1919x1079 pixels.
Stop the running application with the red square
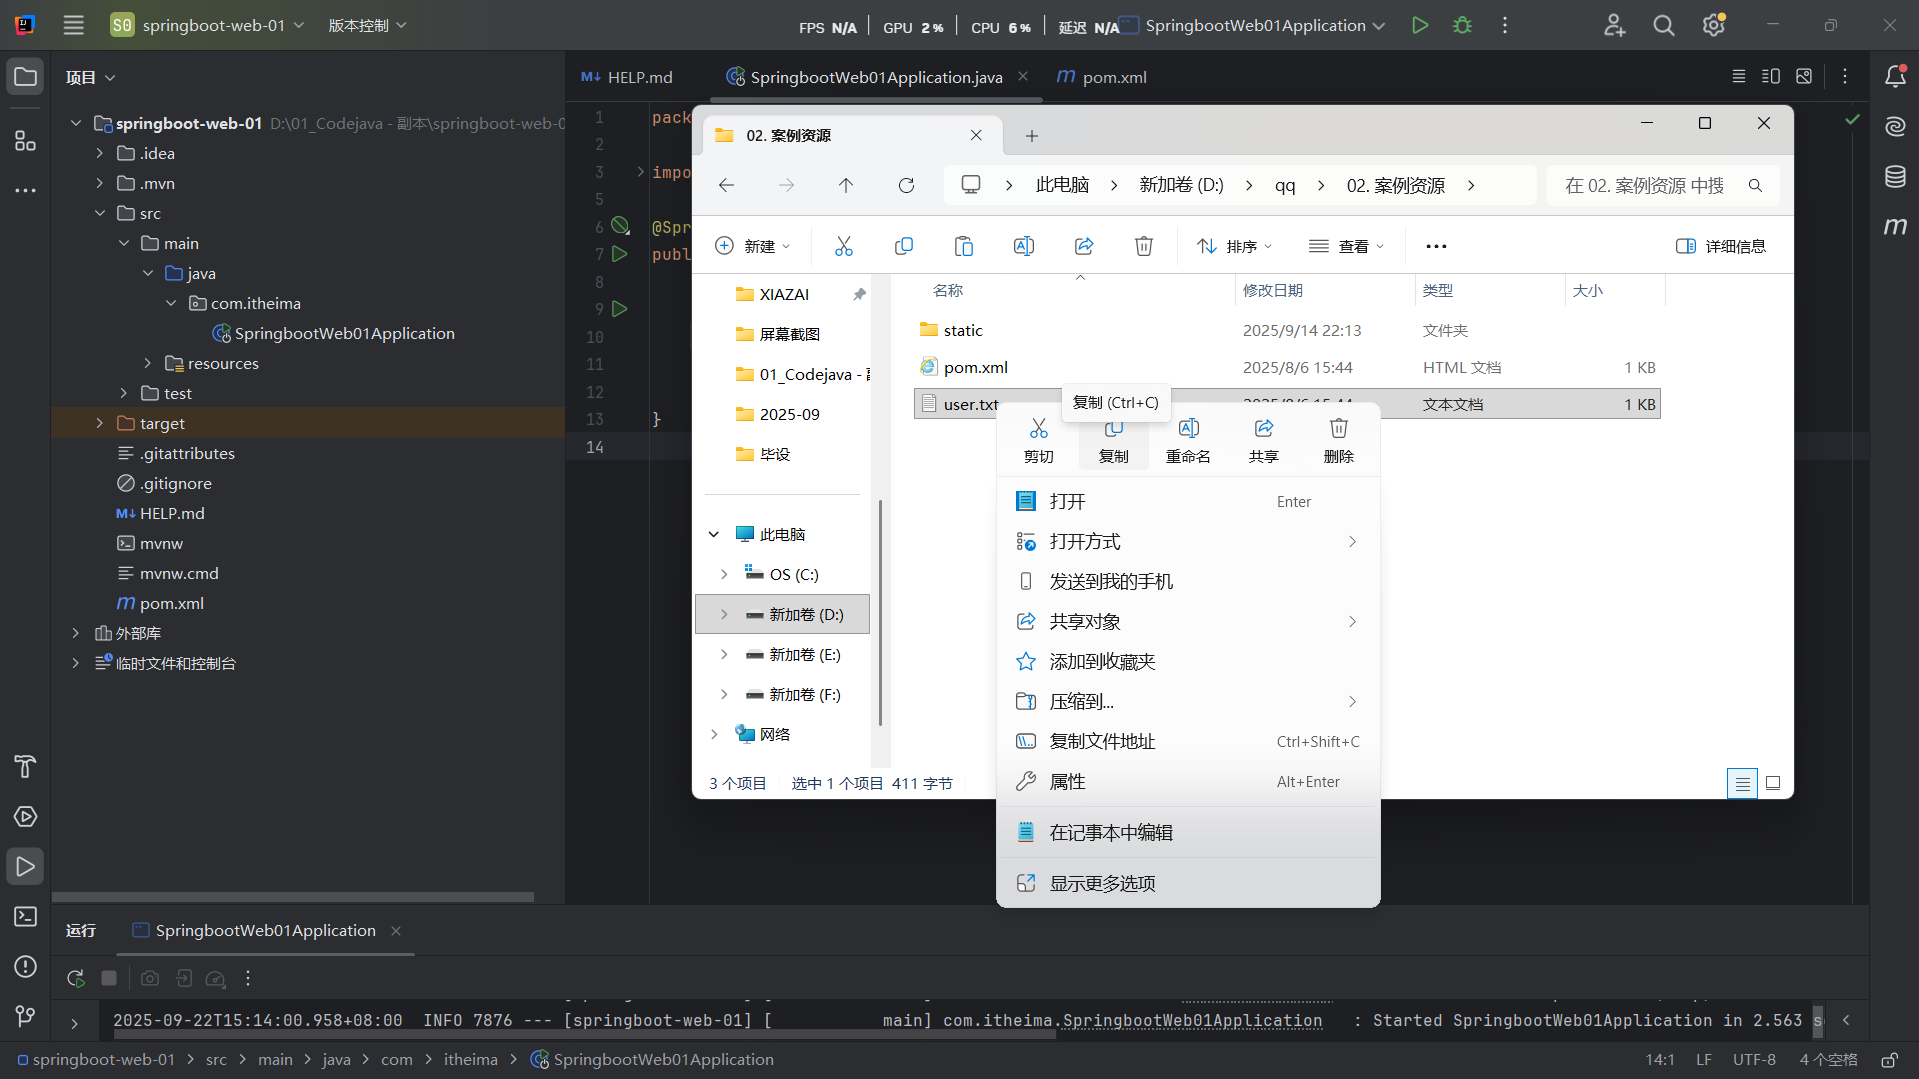pyautogui.click(x=110, y=978)
